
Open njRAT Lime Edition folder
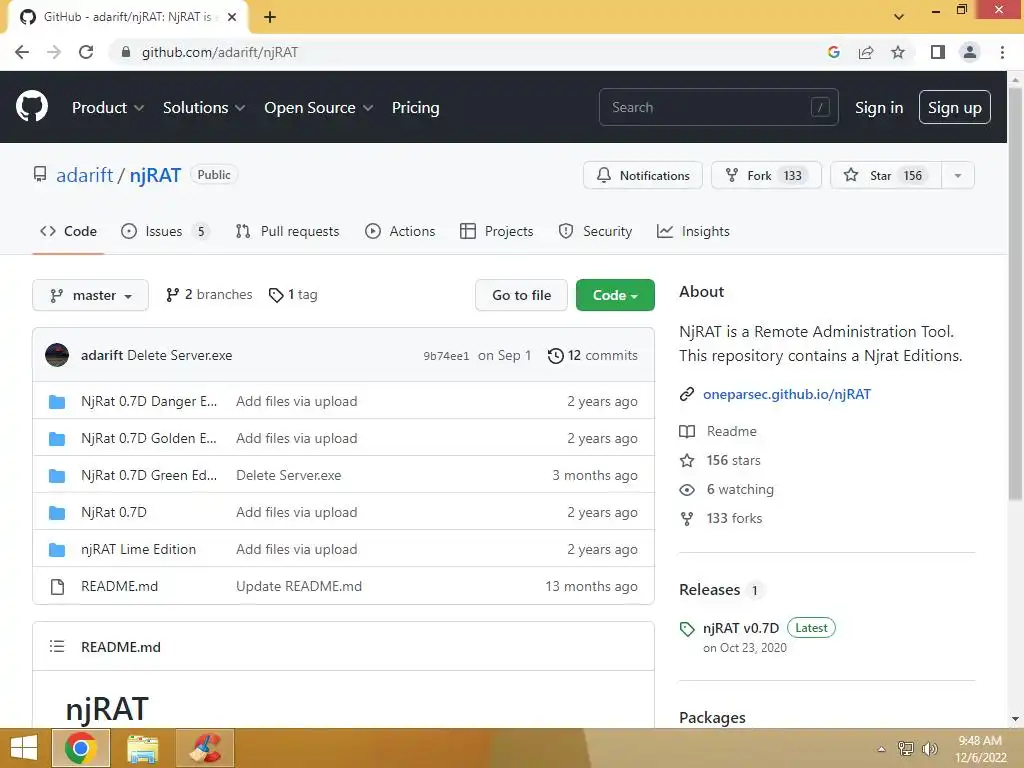(x=138, y=549)
